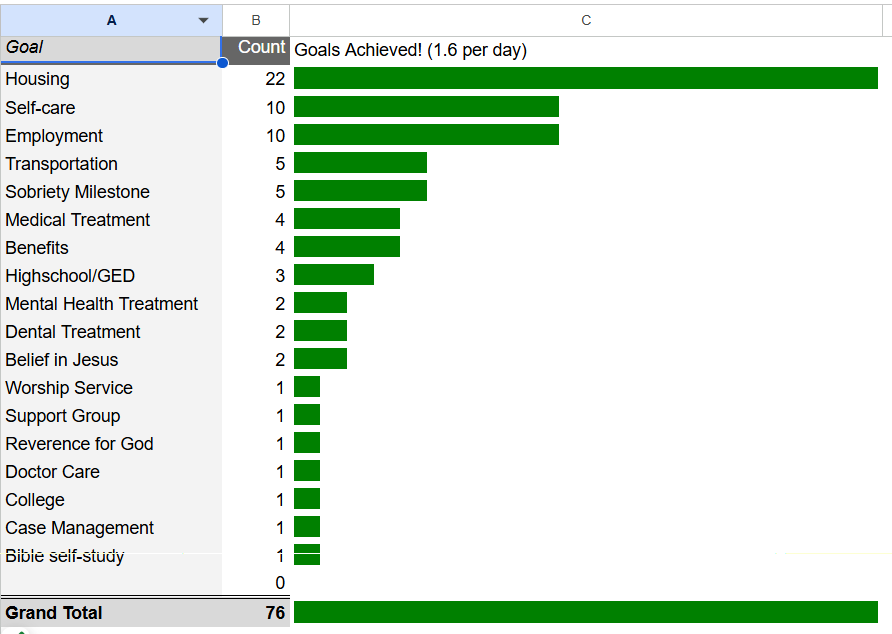Select the 'Grand Total' cell
The image size is (892, 634).
pos(111,612)
